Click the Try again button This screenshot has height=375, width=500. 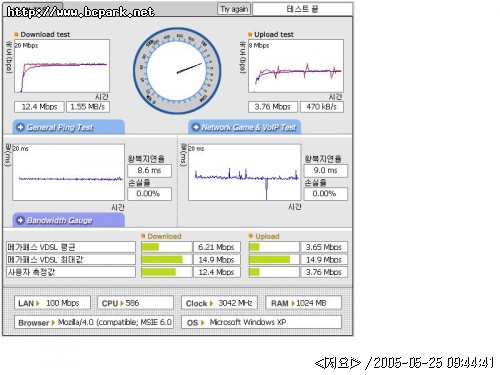[x=234, y=9]
